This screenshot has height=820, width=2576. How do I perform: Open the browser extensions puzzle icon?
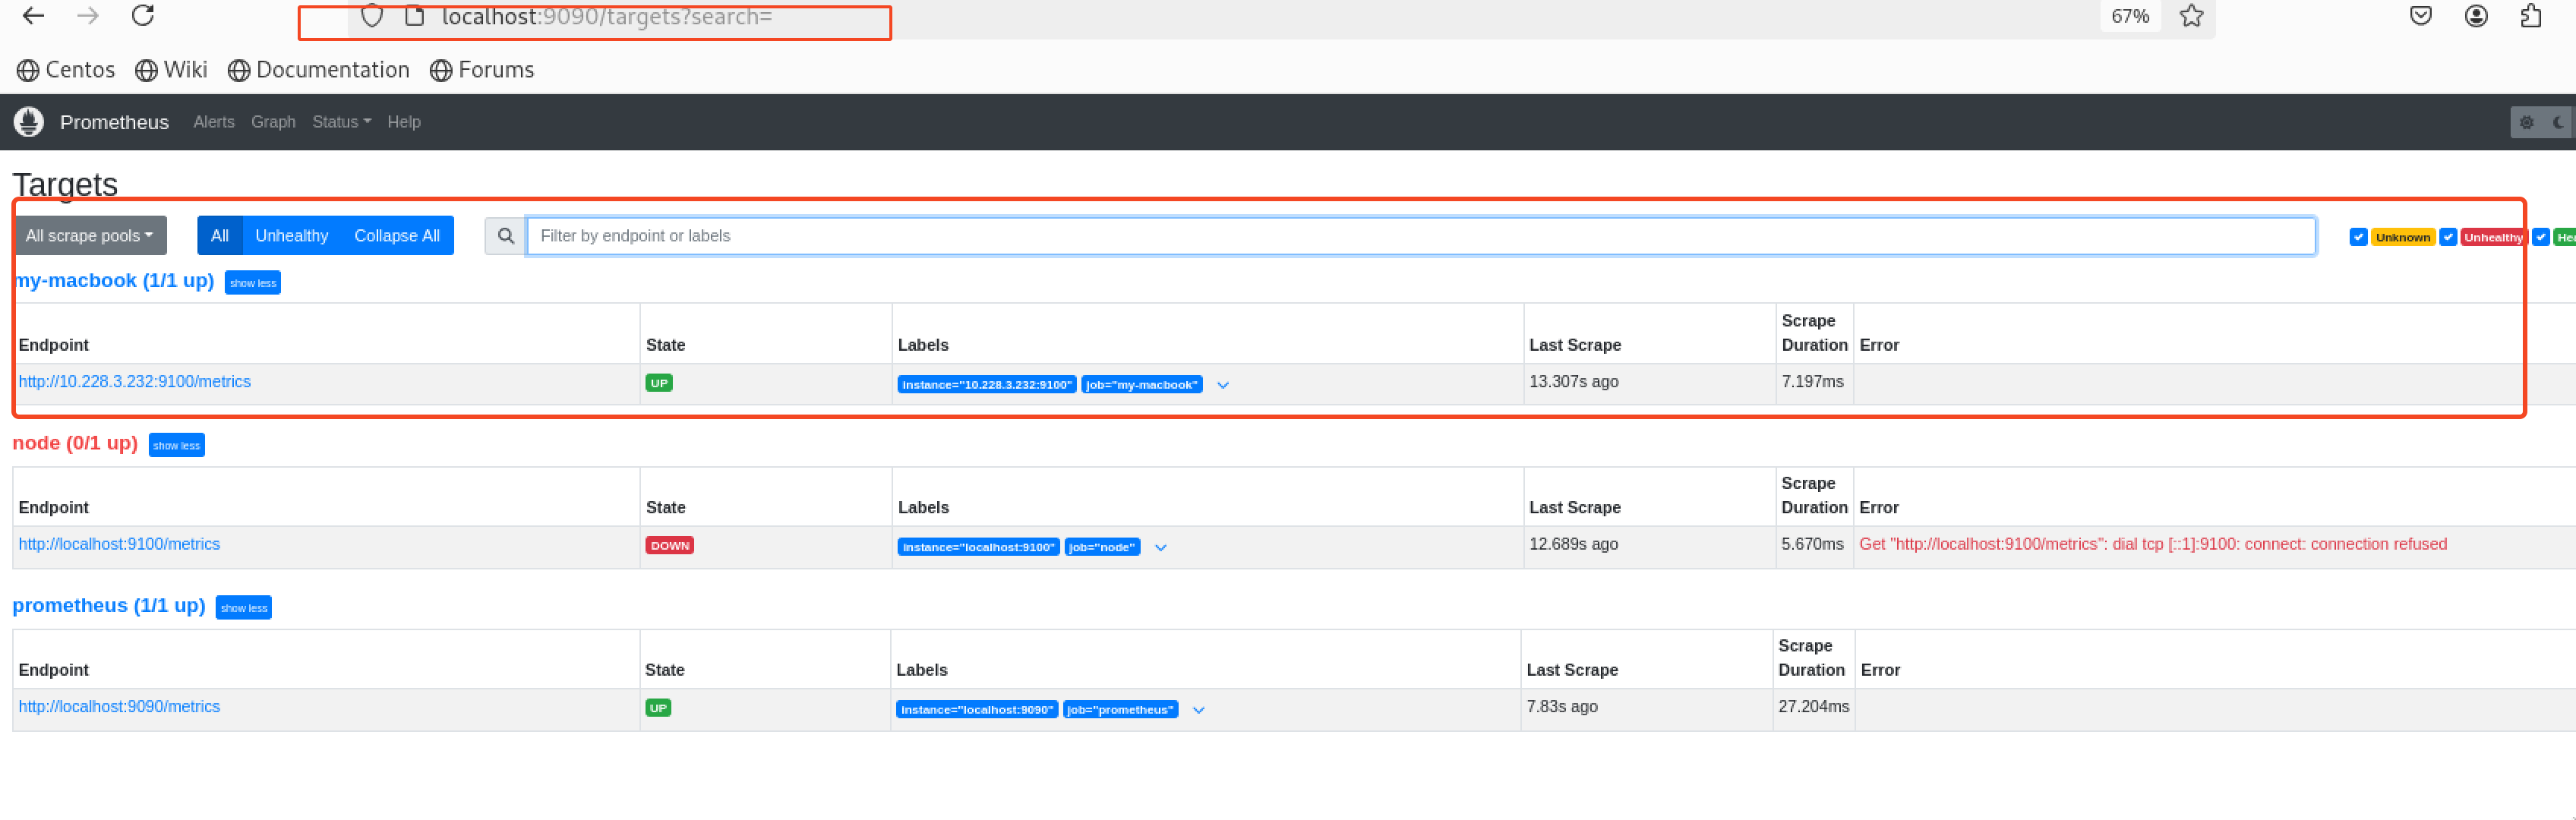point(2531,16)
